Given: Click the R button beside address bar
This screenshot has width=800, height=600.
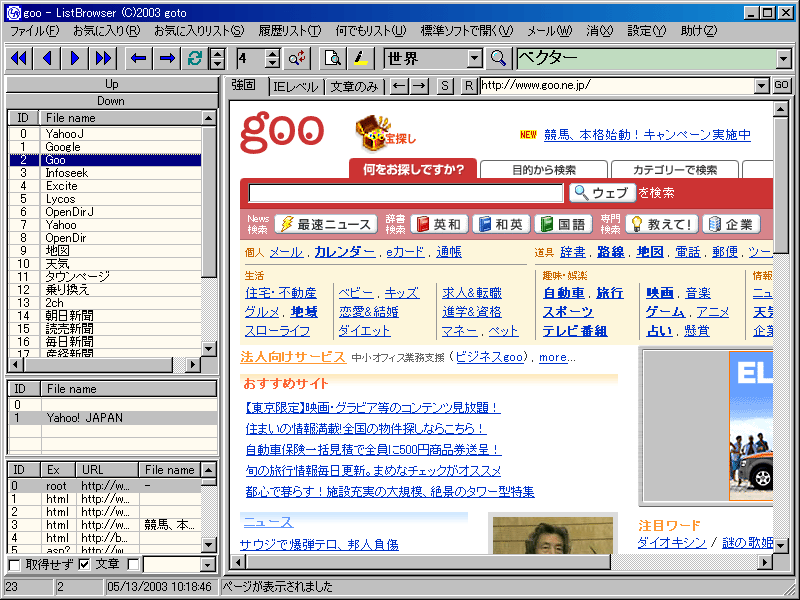Looking at the screenshot, I should (468, 86).
